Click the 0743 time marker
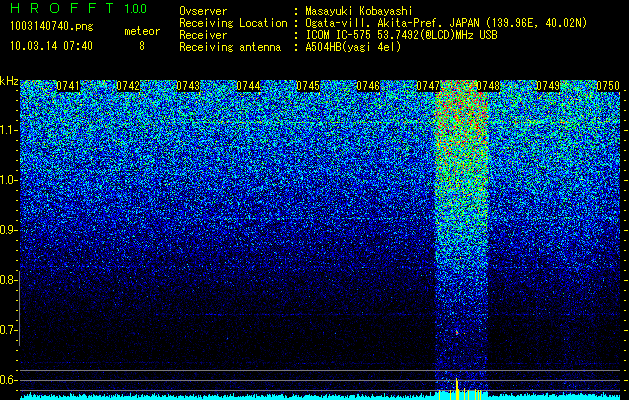The image size is (629, 400). coord(188,86)
